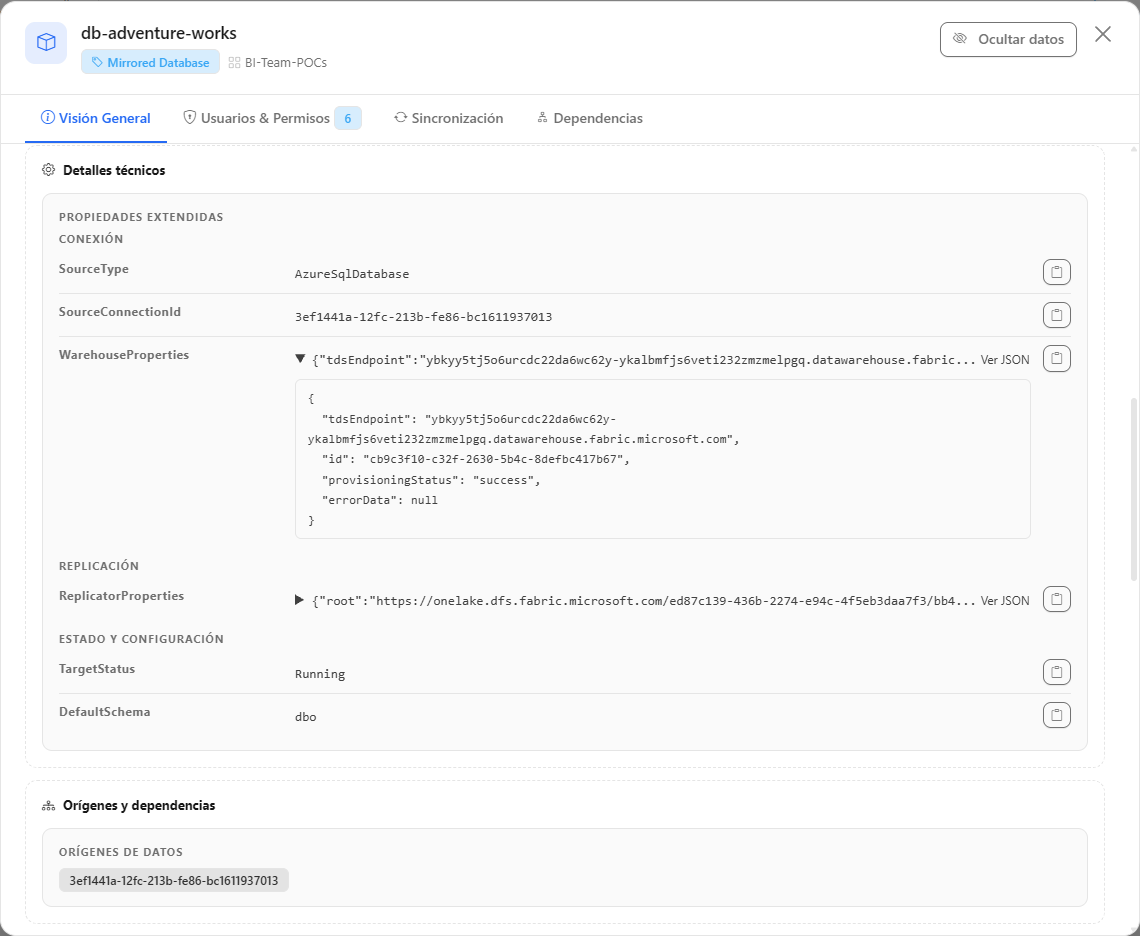Copy ReplicatorProperties JSON to clipboard
Screen dimensions: 1140x936
(1056, 599)
